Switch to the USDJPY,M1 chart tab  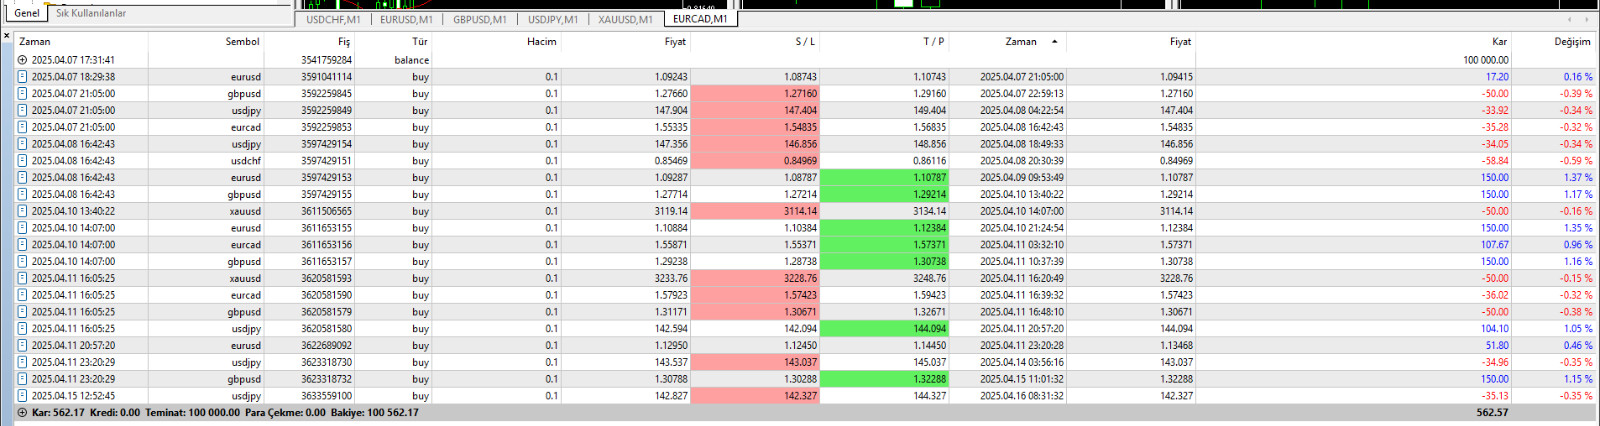553,19
